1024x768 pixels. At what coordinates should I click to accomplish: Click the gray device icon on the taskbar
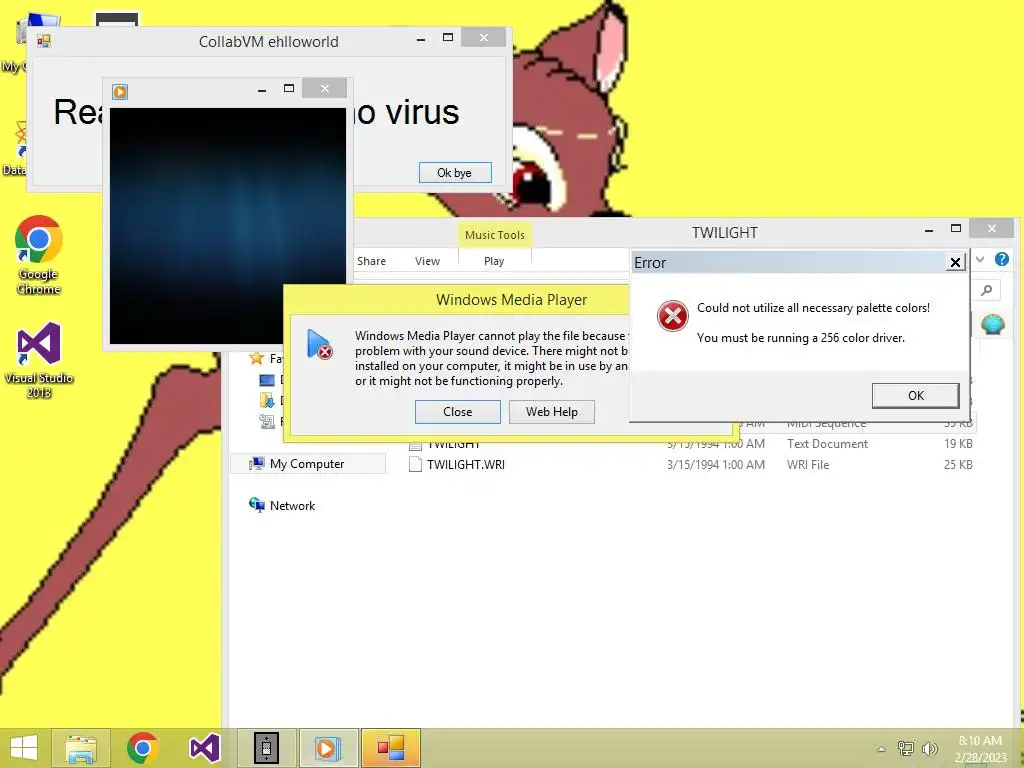266,748
